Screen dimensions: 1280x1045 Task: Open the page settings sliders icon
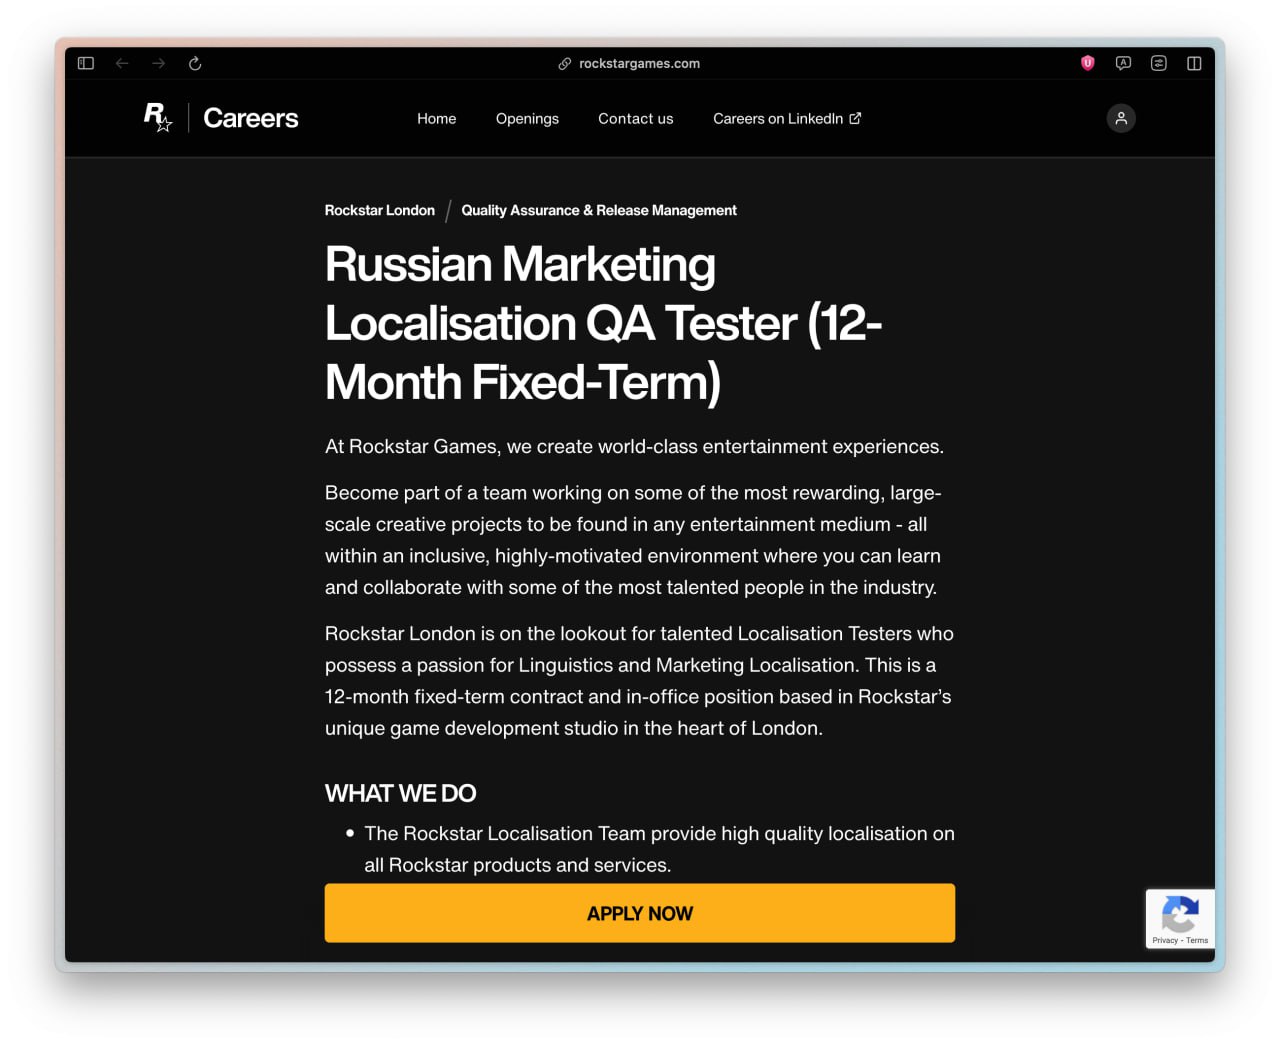[1158, 63]
